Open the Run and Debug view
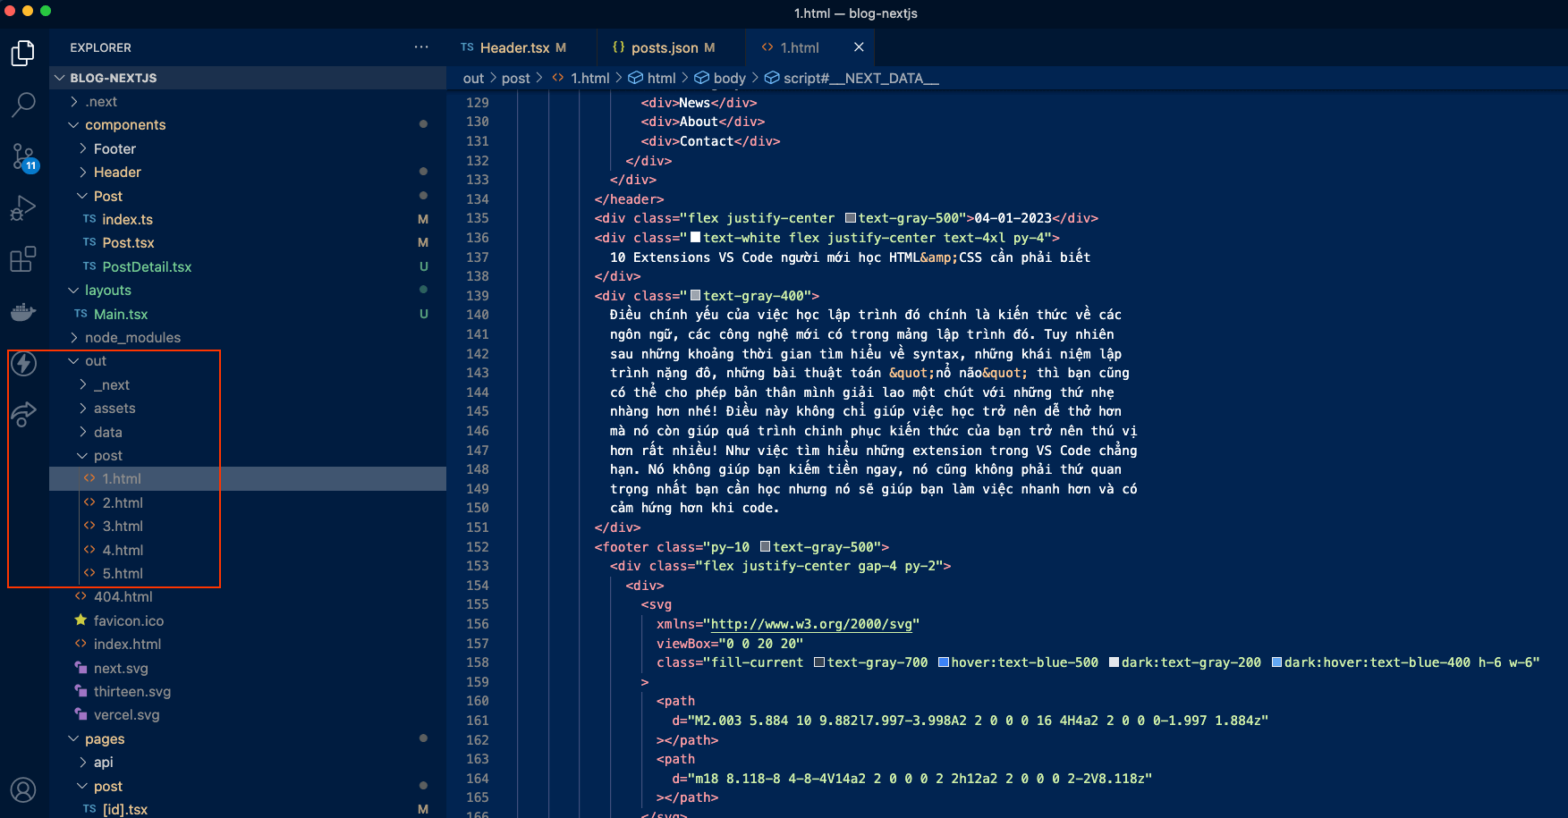The width and height of the screenshot is (1568, 818). 23,208
